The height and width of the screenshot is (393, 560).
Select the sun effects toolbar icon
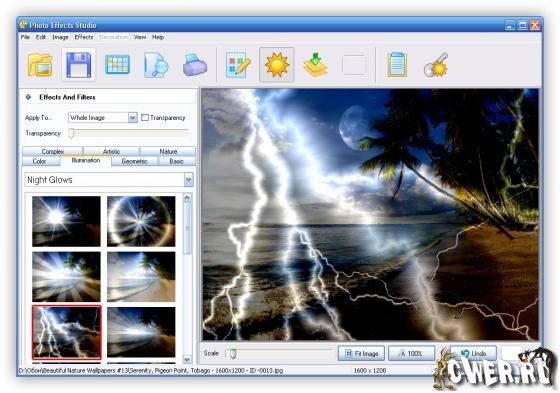point(277,65)
